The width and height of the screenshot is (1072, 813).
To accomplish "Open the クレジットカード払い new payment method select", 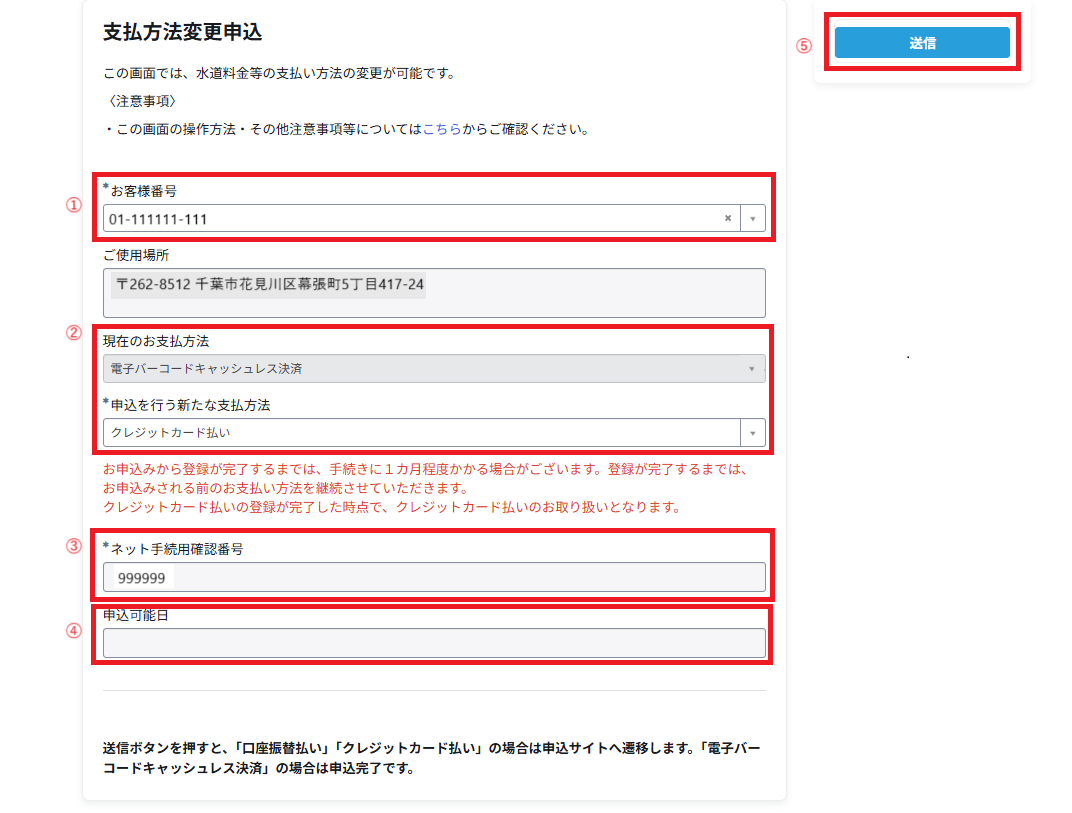I will (420, 433).
